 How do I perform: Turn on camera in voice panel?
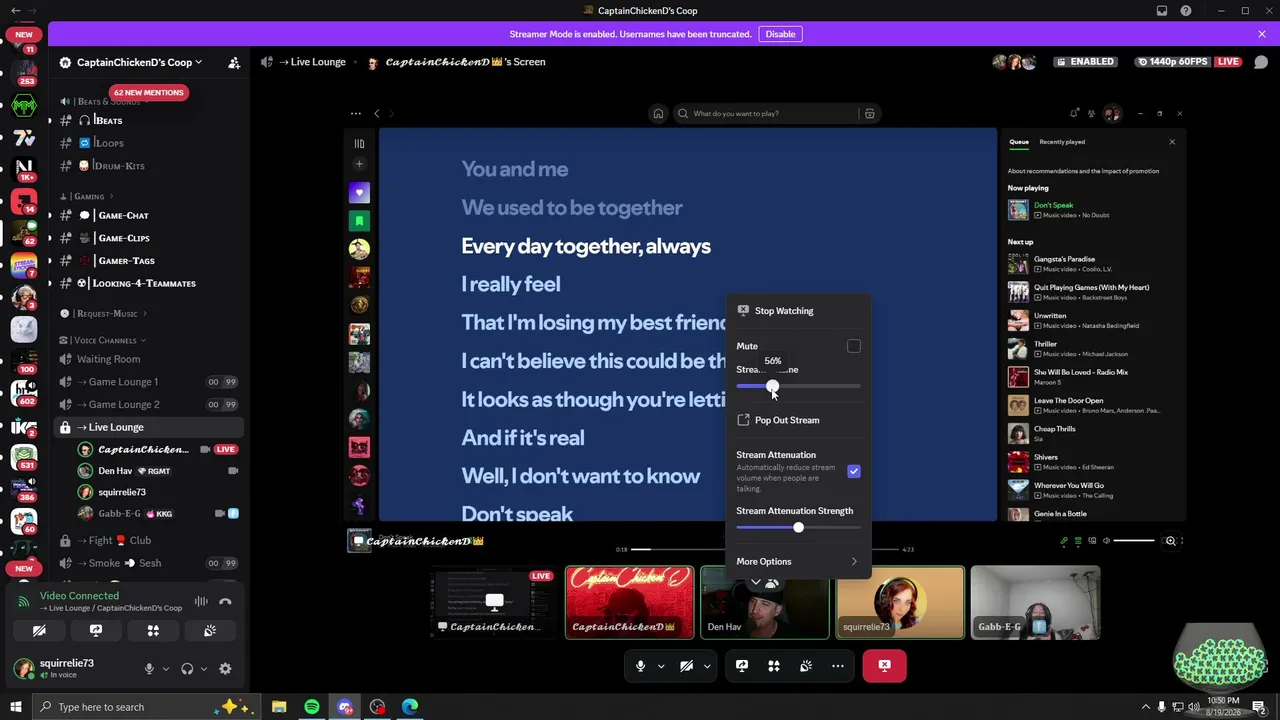39,631
